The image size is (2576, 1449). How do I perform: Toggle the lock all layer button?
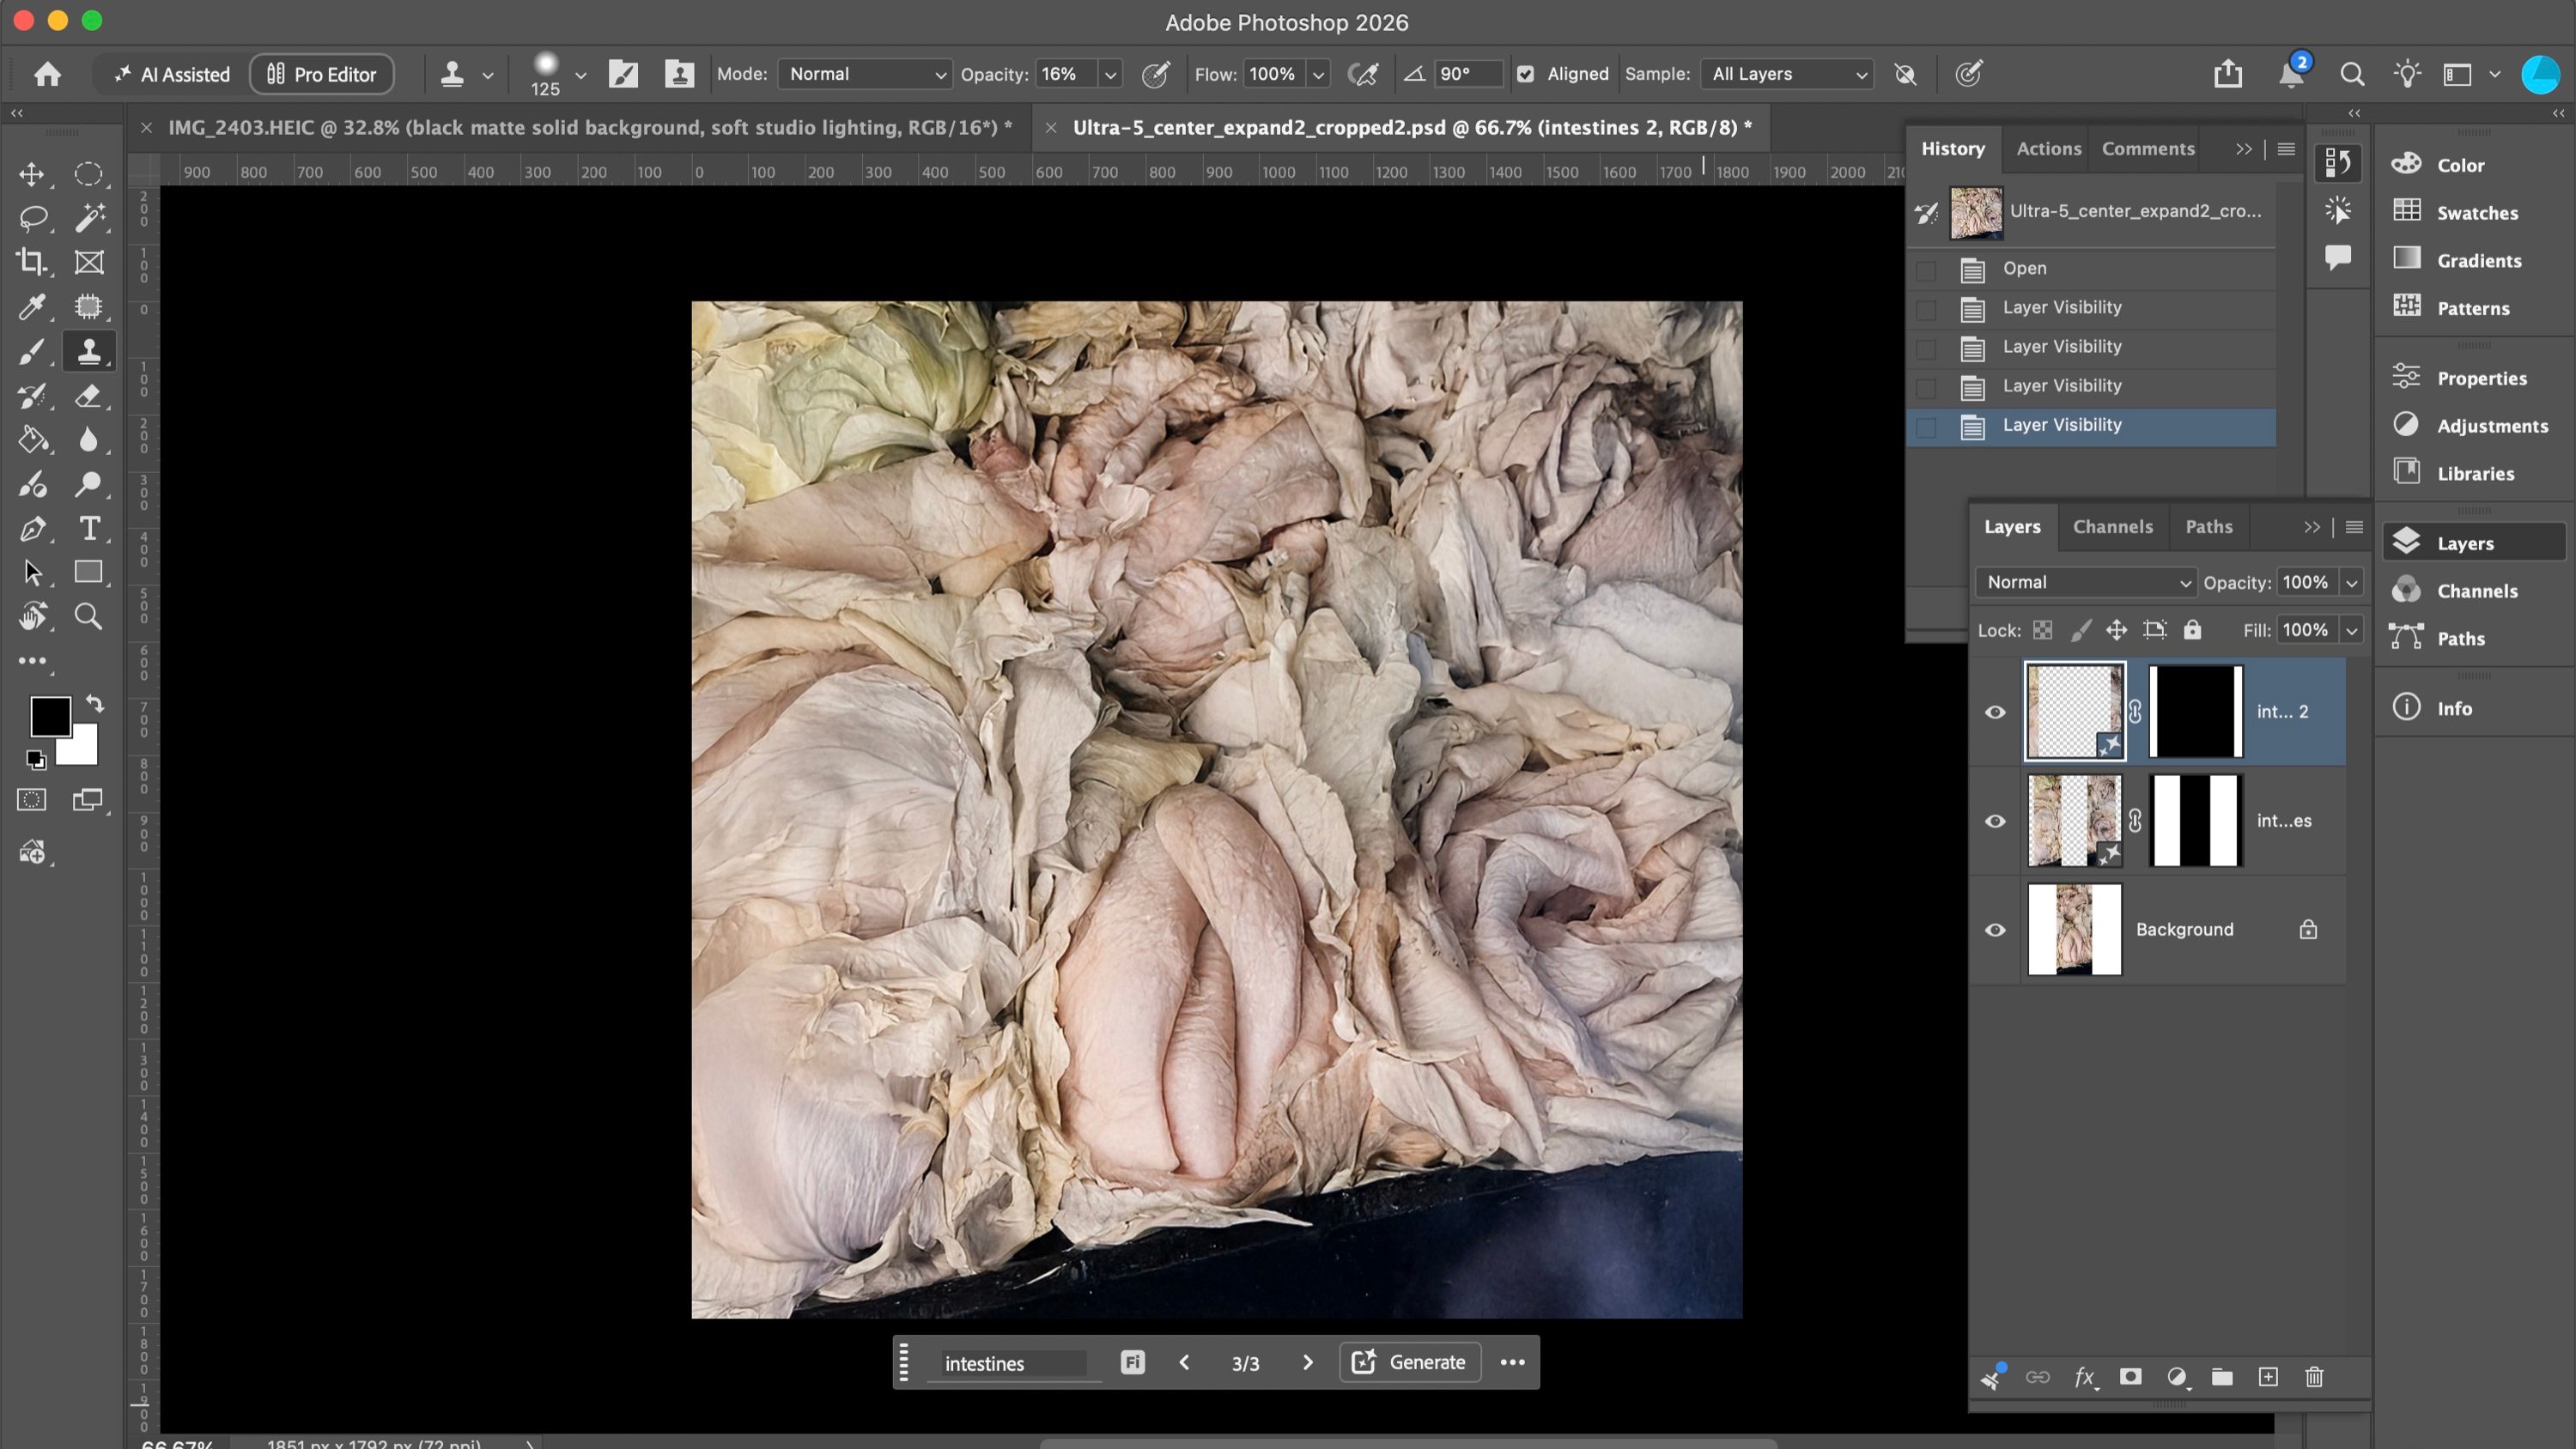pos(2192,630)
